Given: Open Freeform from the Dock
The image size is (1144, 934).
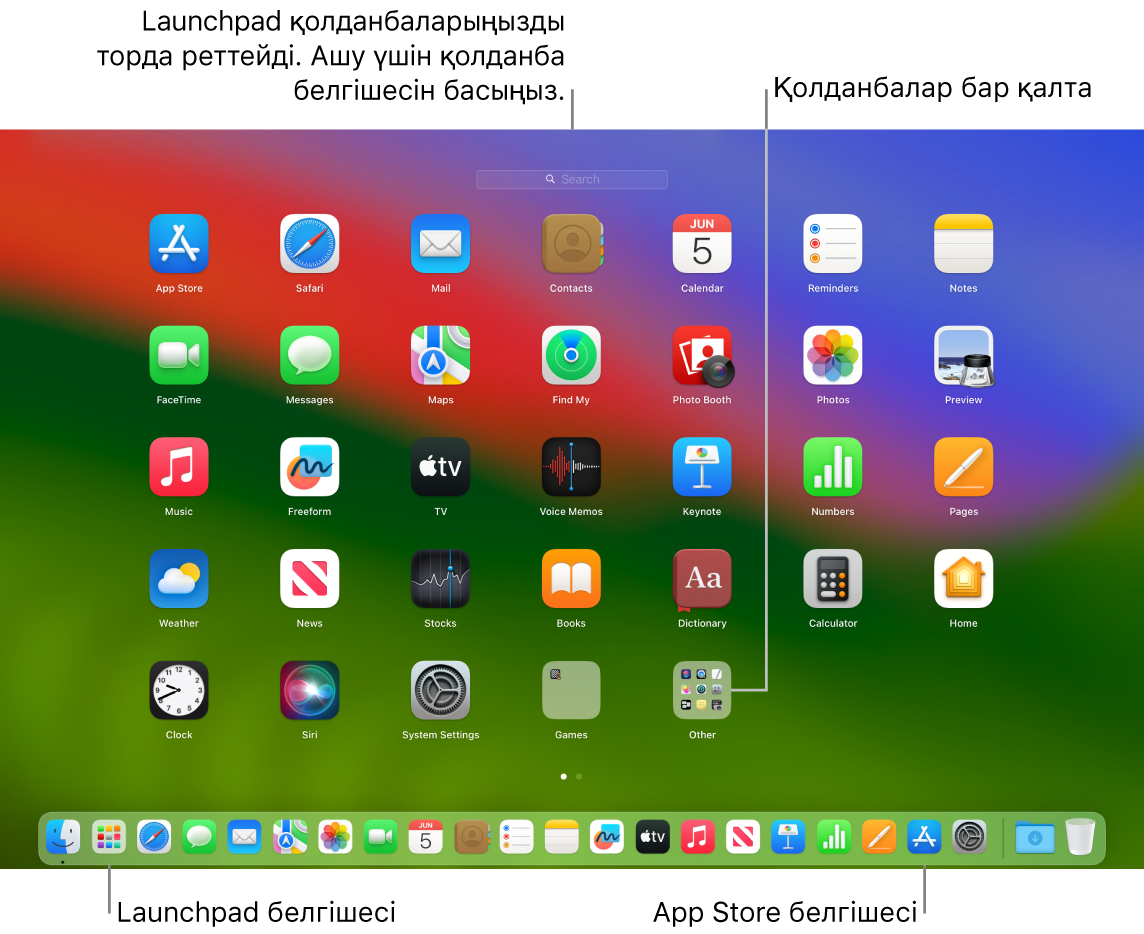Looking at the screenshot, I should [607, 837].
